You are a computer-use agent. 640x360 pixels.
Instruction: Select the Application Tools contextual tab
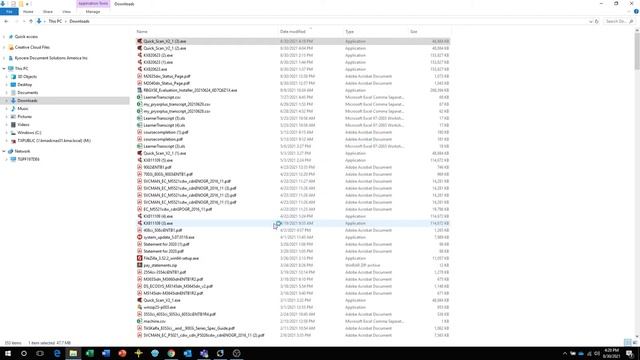point(93,4)
